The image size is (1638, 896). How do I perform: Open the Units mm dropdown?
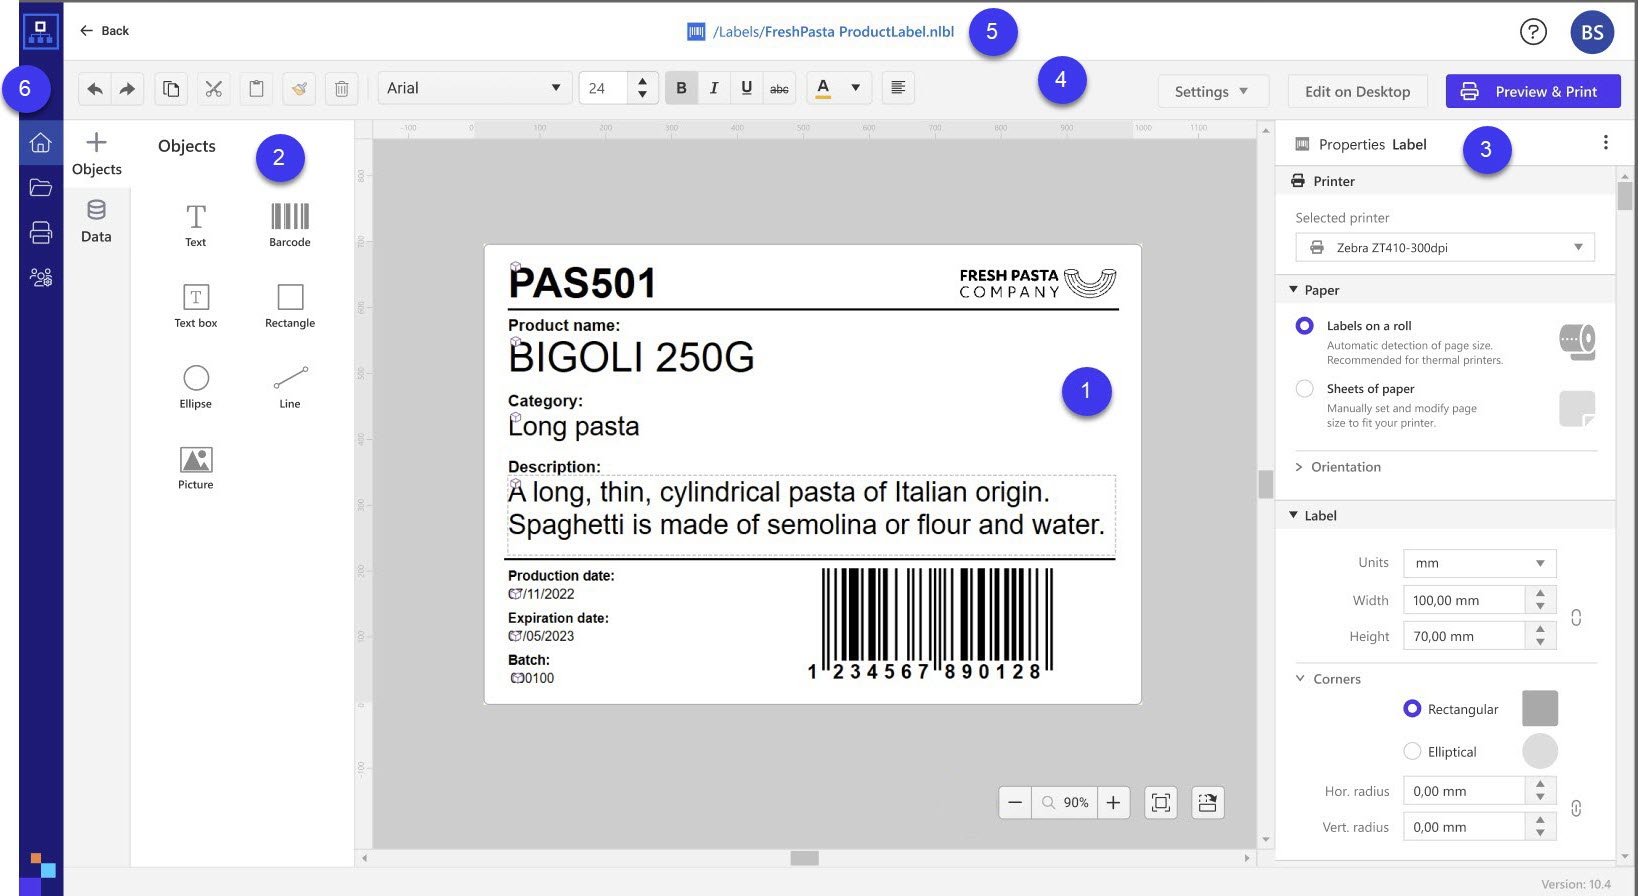point(1479,563)
